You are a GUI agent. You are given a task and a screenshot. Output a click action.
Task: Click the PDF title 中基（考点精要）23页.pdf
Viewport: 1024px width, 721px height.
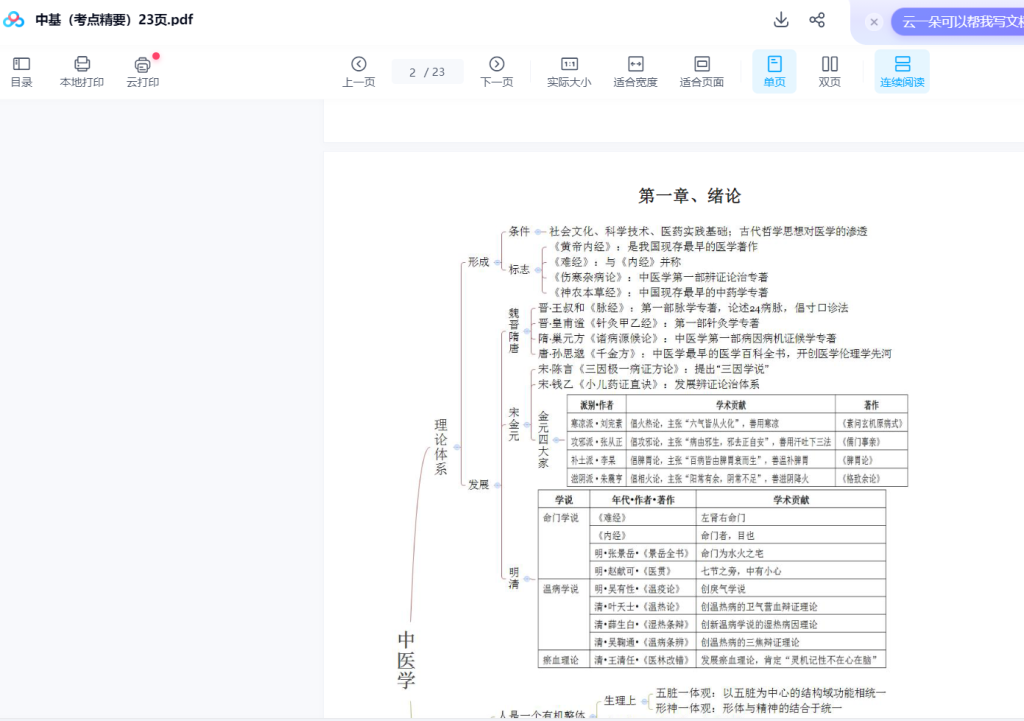[x=114, y=19]
